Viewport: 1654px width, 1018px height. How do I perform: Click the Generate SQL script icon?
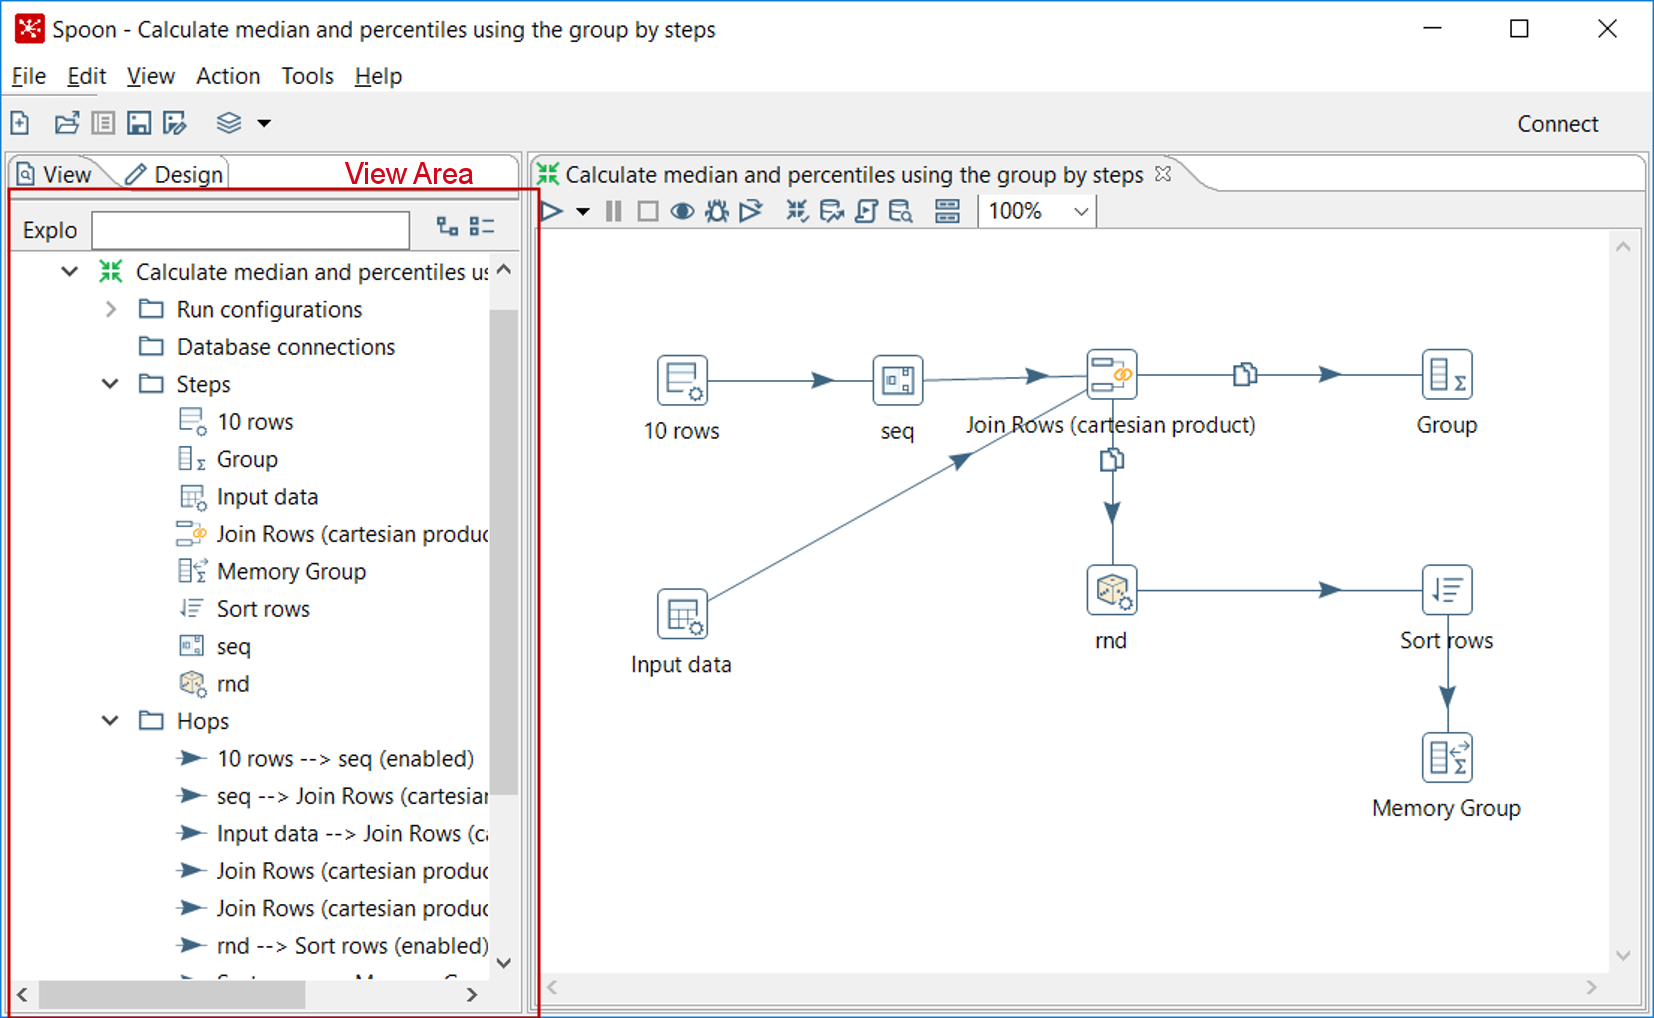click(x=866, y=211)
